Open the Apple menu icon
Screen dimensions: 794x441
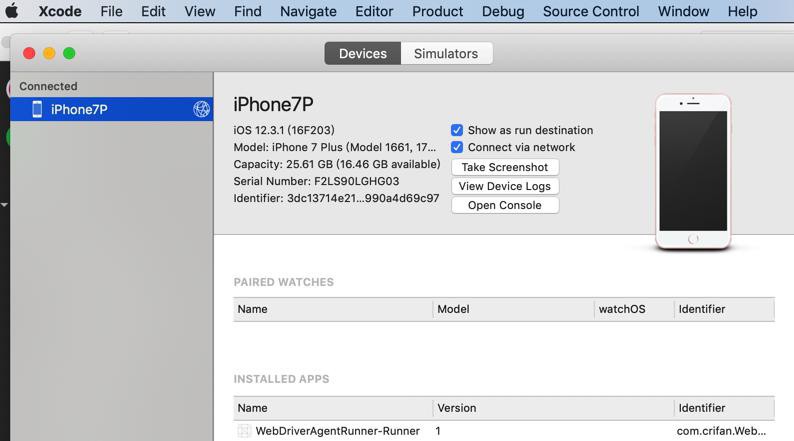point(12,11)
